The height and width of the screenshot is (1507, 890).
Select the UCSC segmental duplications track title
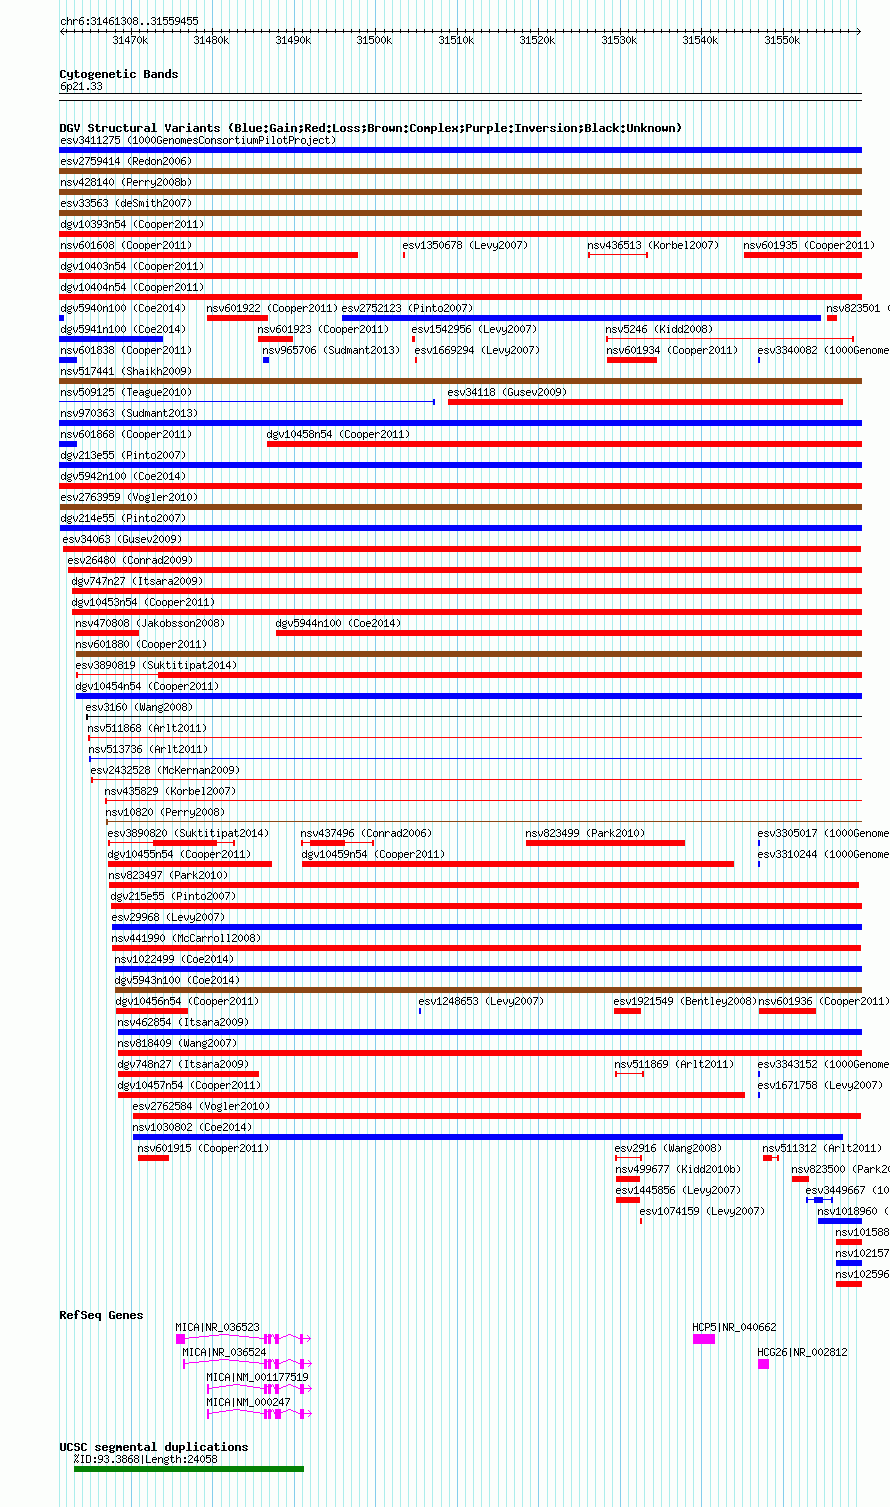(x=154, y=1447)
